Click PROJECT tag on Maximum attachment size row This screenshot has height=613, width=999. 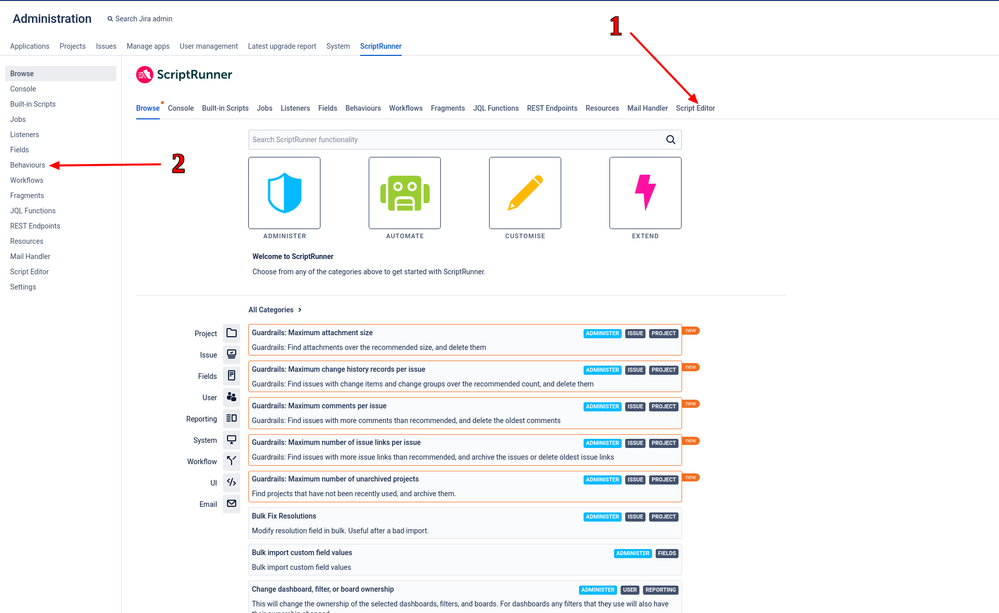663,333
